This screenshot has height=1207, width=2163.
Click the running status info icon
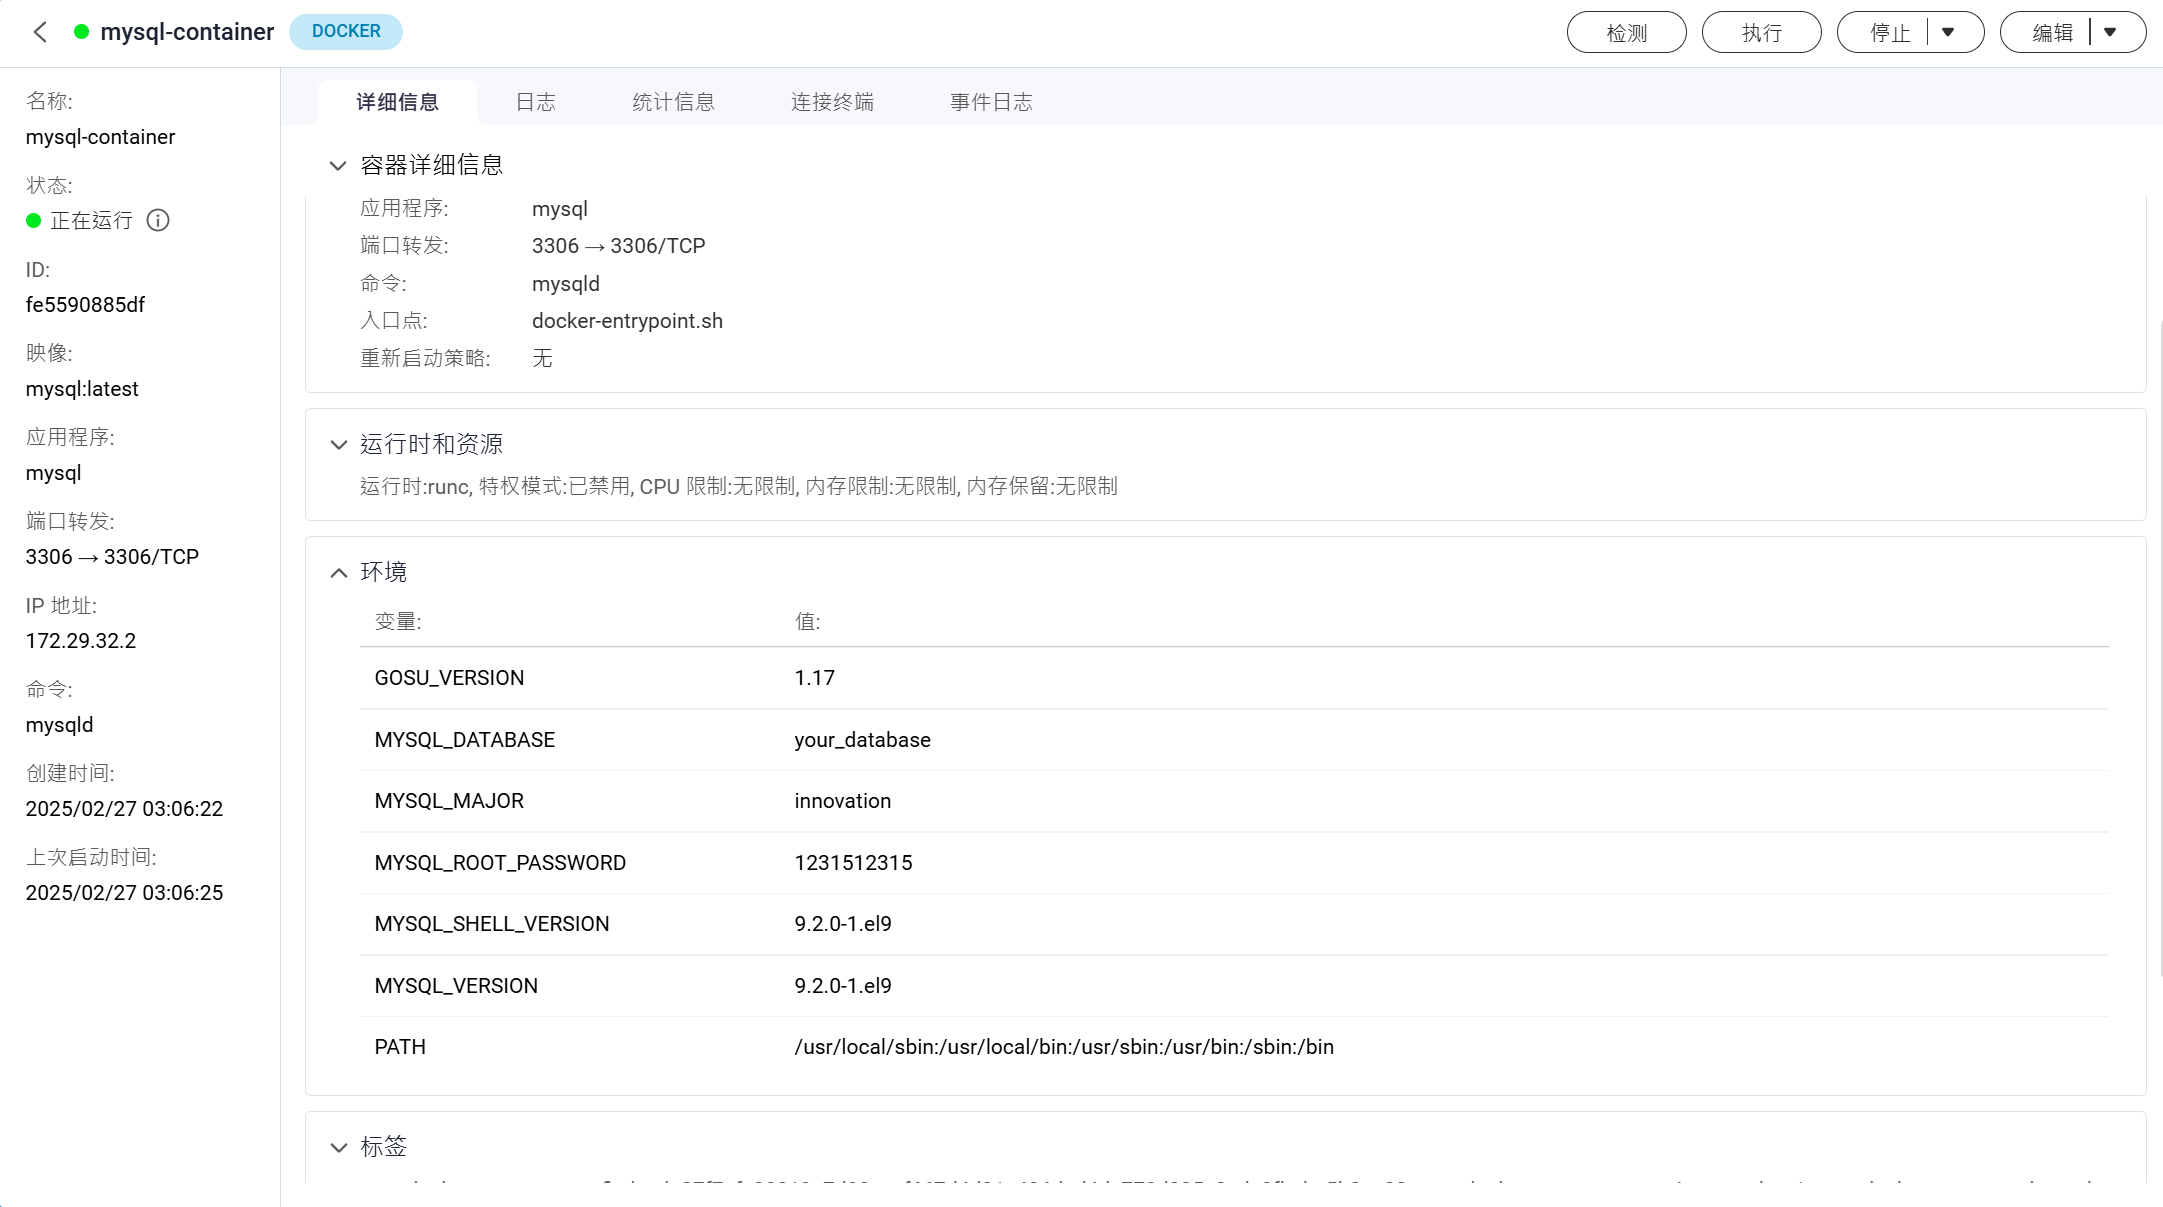(x=158, y=220)
